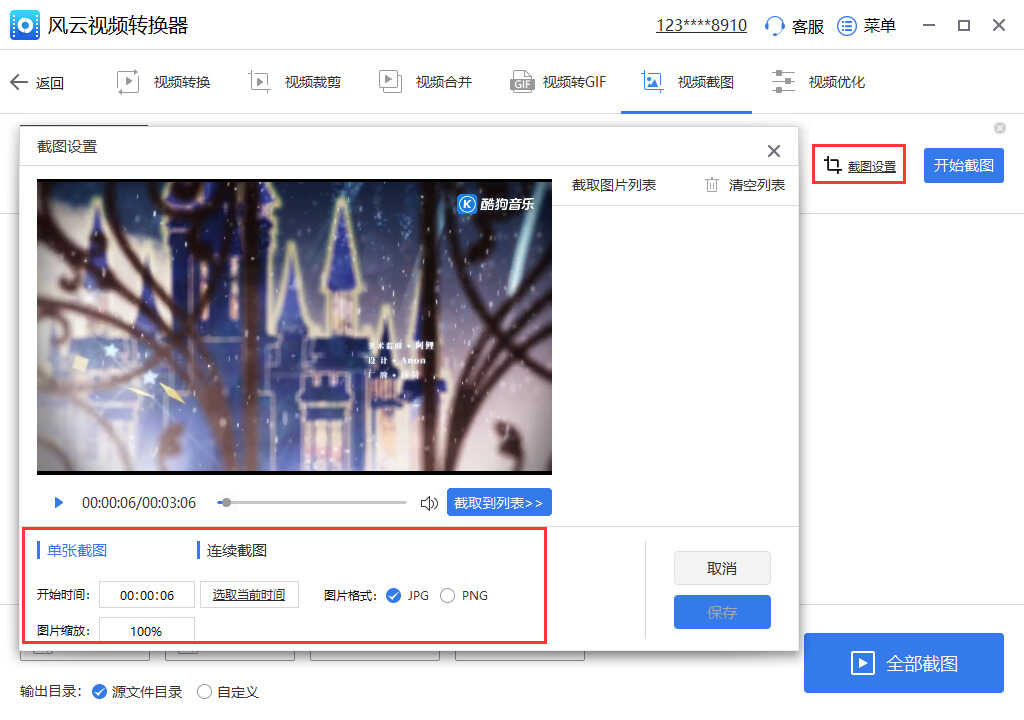Select 单张截图 mode
Image resolution: width=1024 pixels, height=720 pixels.
click(x=77, y=550)
